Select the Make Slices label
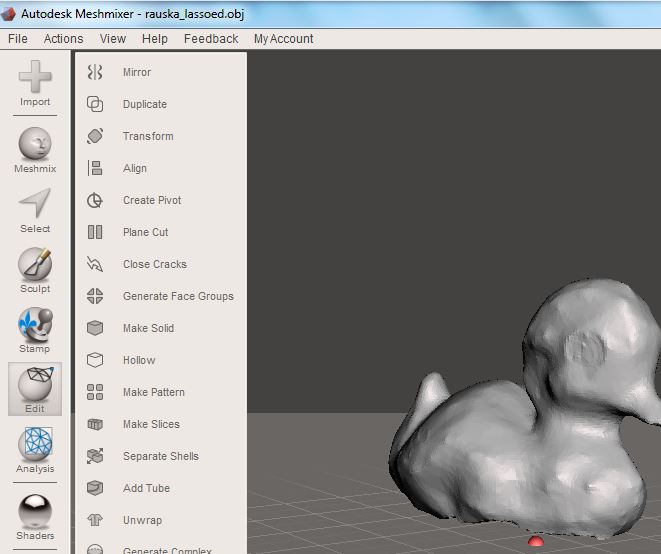The width and height of the screenshot is (661, 554). (151, 424)
